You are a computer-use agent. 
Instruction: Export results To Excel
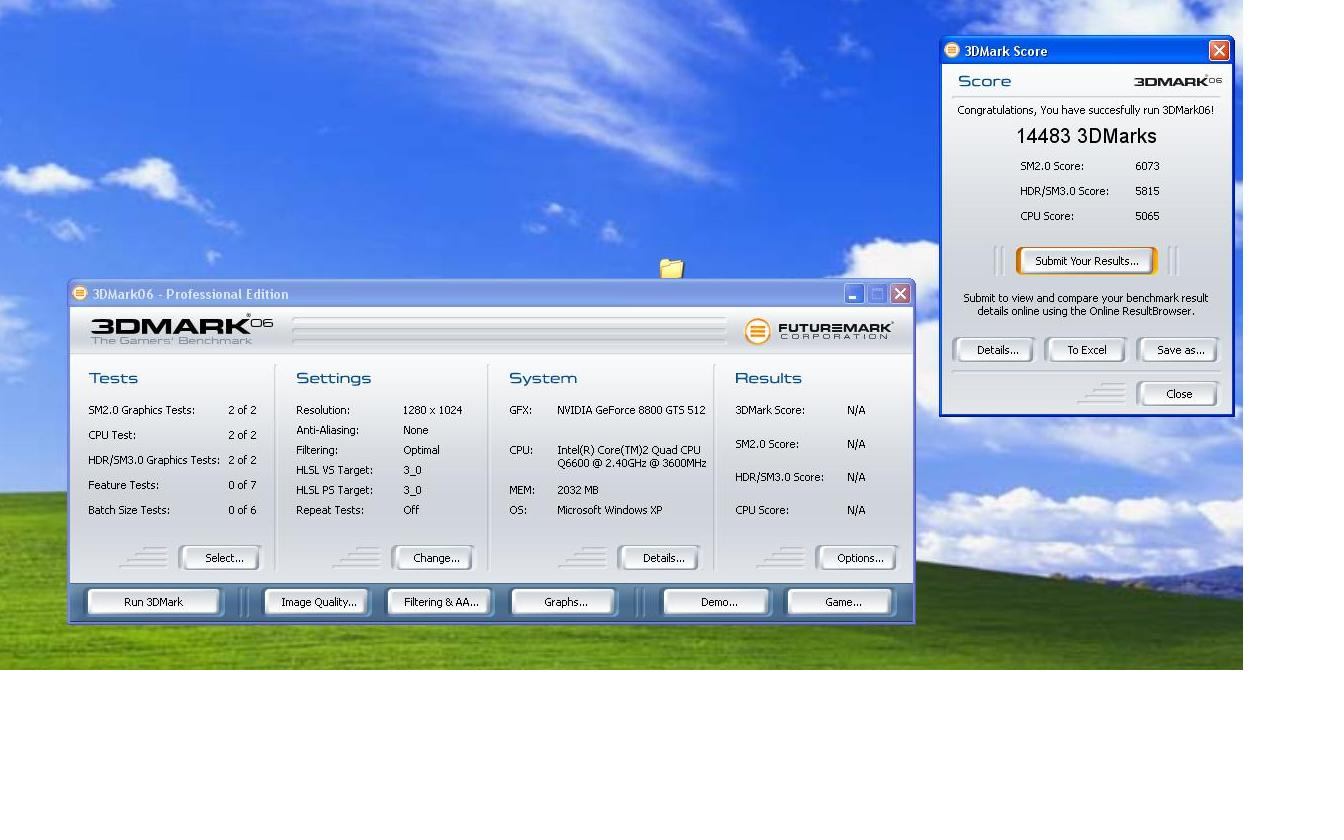click(x=1087, y=350)
